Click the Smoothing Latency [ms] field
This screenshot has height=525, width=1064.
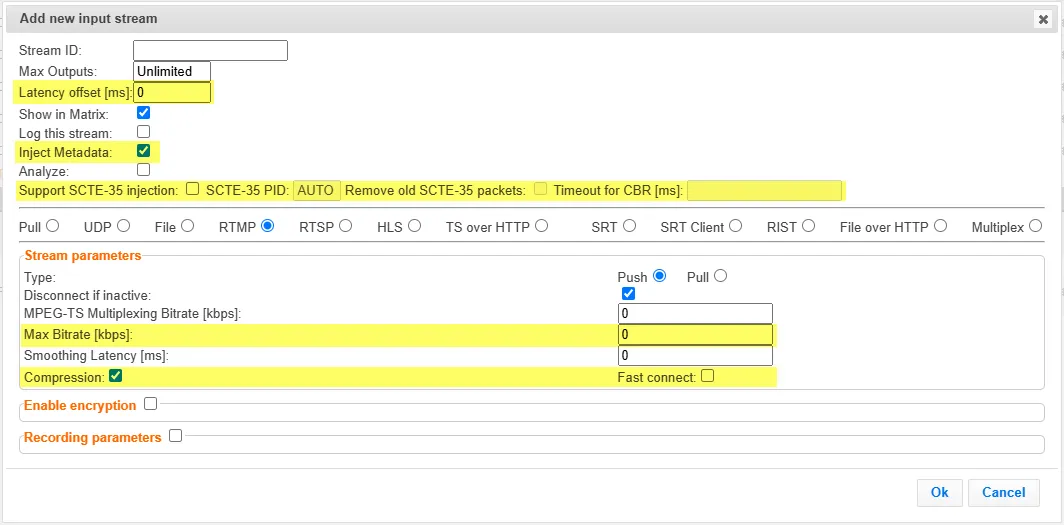[696, 355]
